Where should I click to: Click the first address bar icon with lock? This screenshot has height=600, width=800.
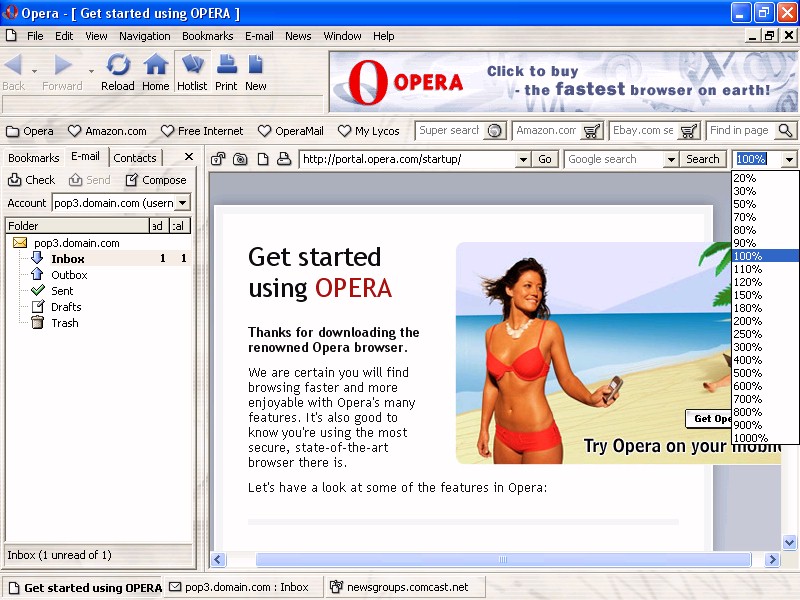click(x=218, y=159)
